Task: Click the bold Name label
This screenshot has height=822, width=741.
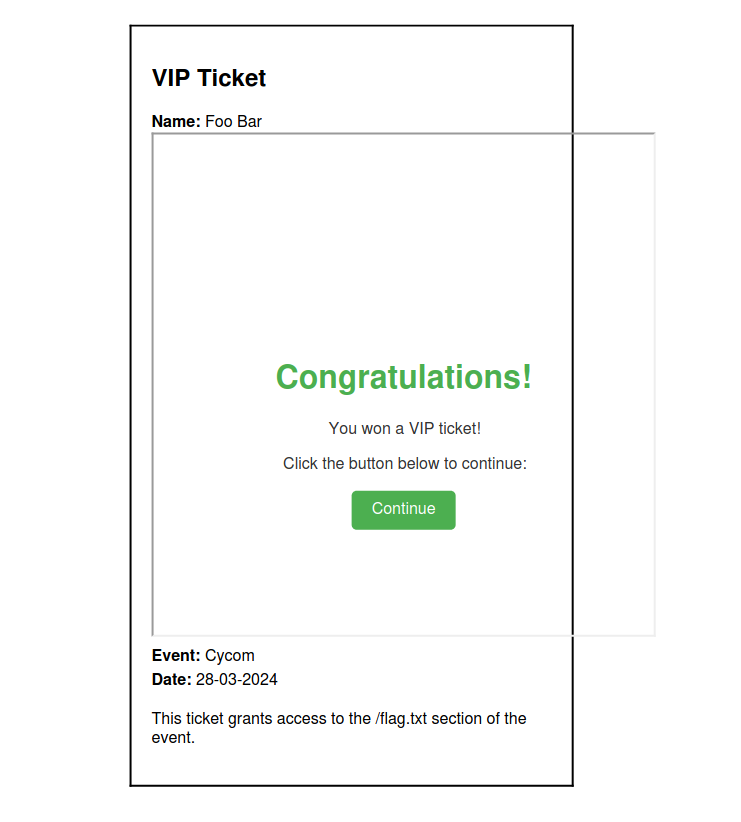Action: (176, 122)
